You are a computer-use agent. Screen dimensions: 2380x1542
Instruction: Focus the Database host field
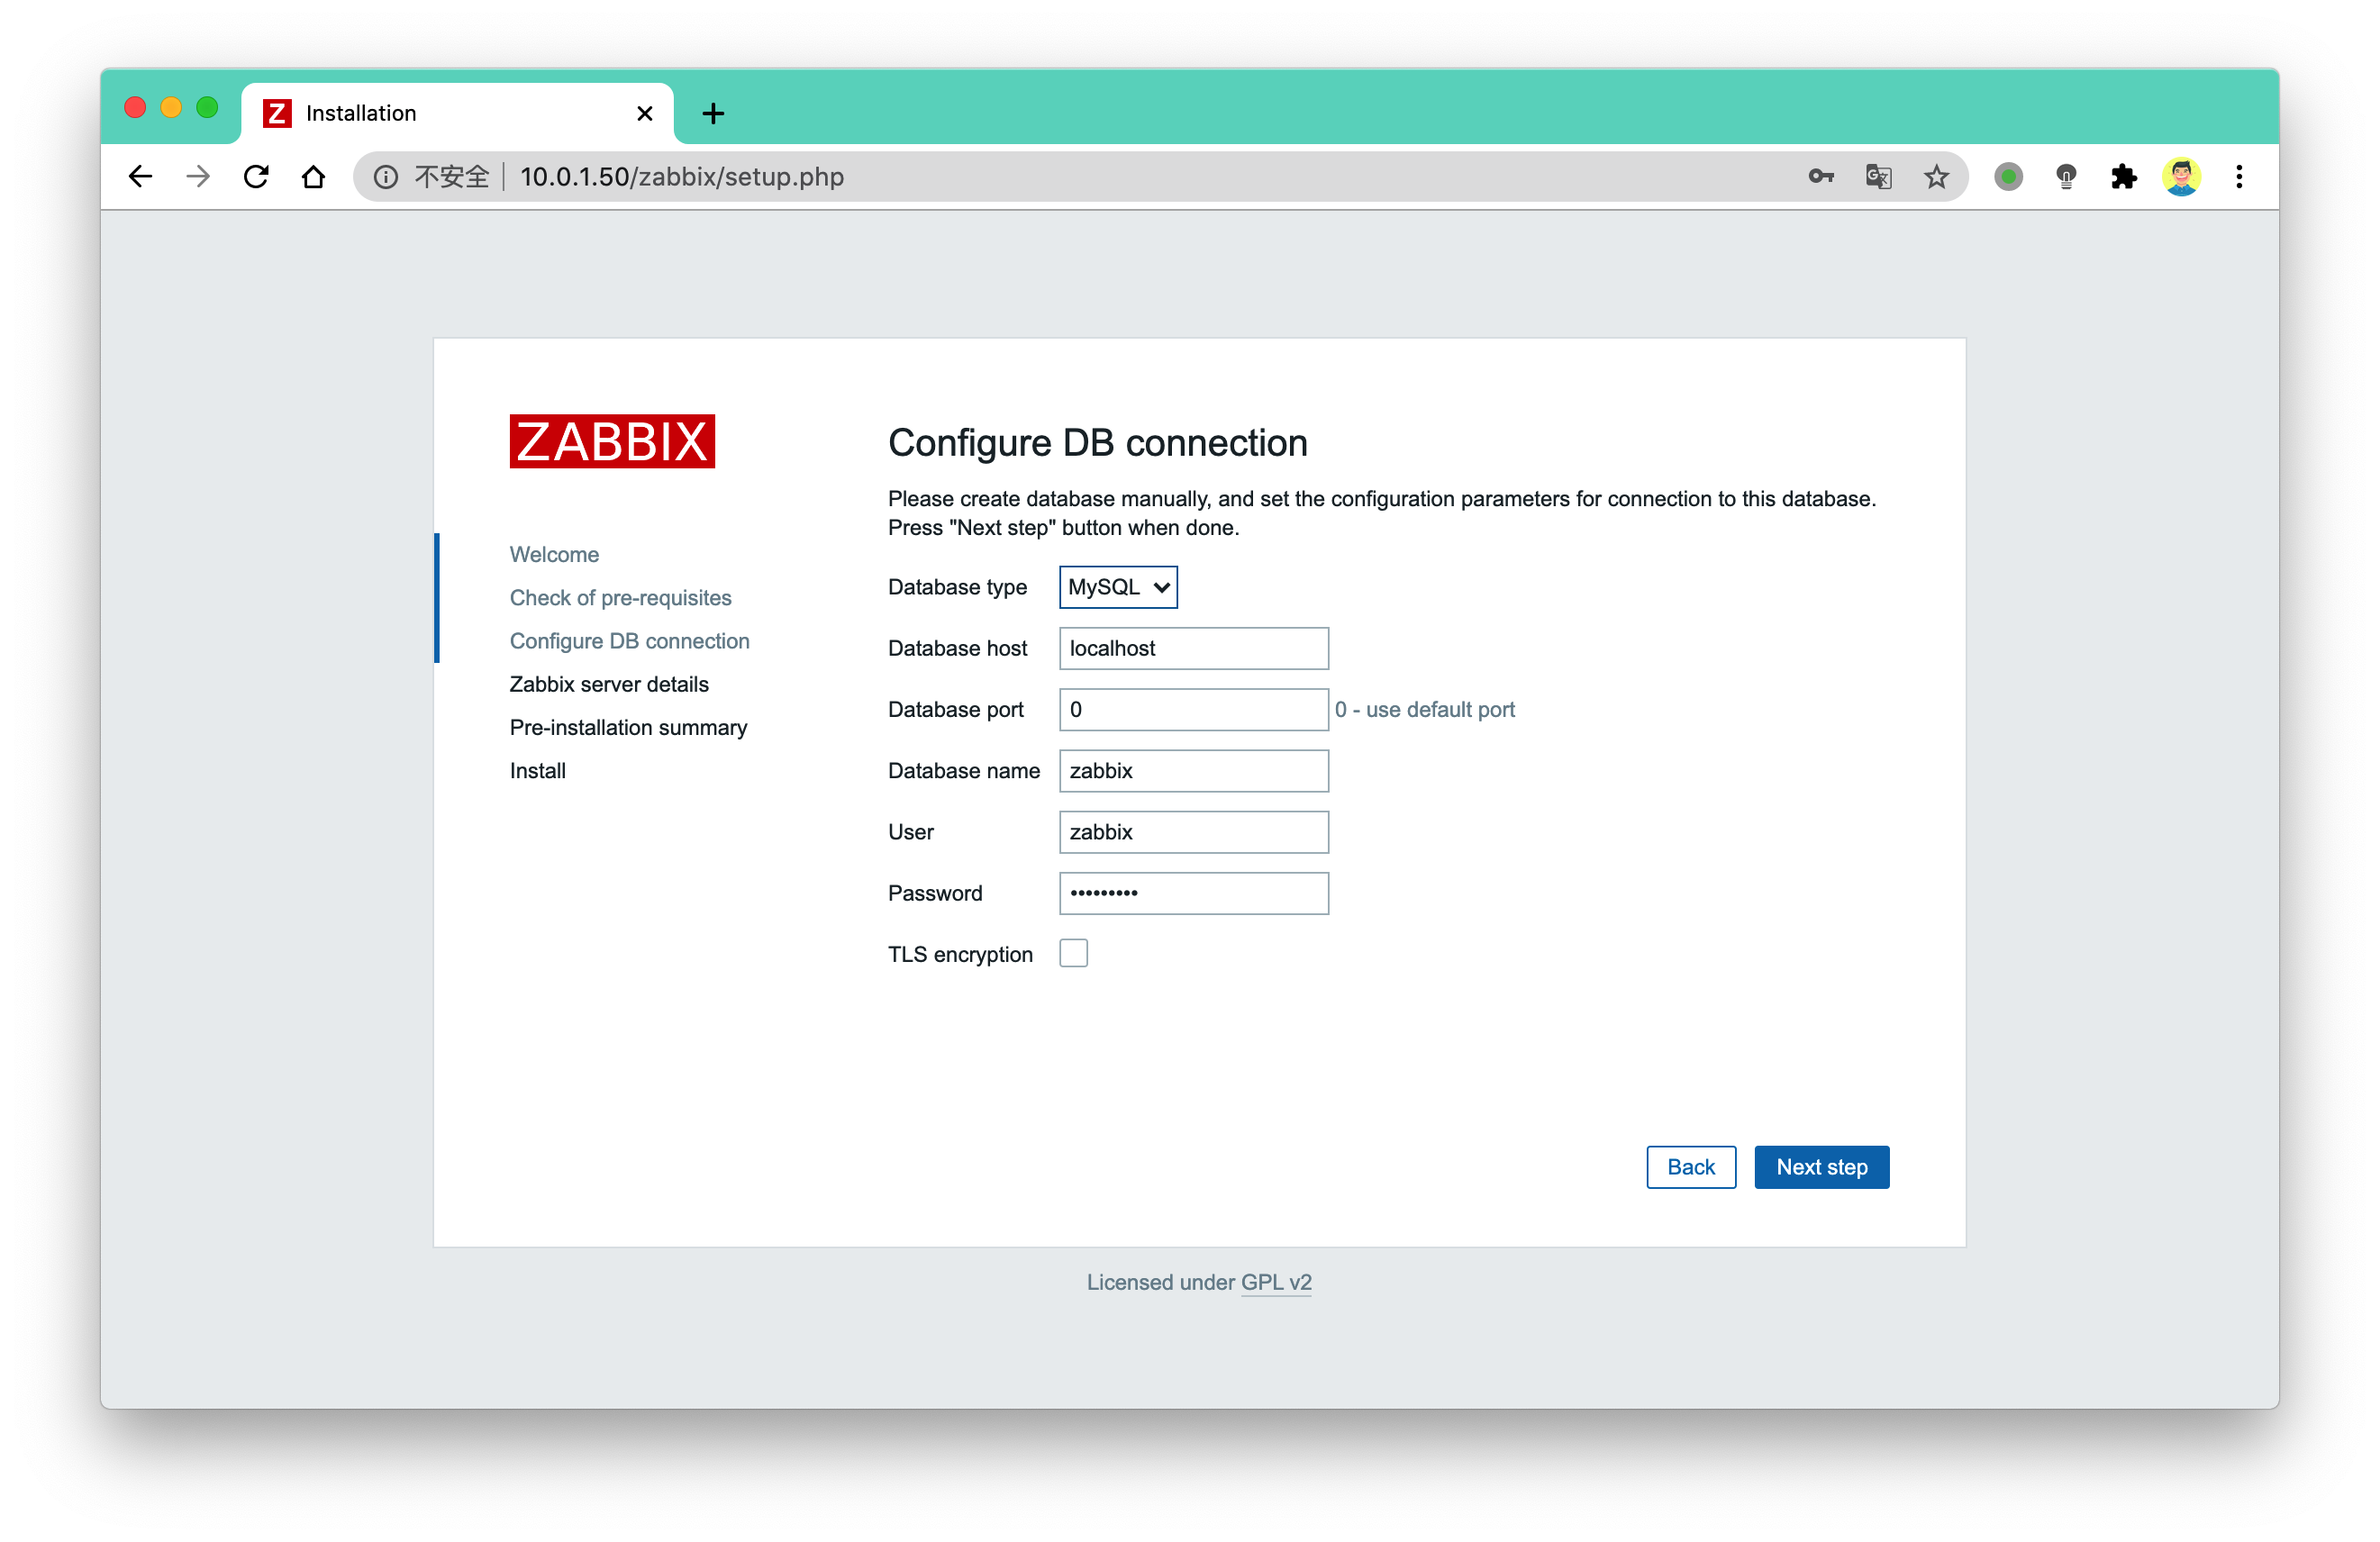pos(1194,648)
